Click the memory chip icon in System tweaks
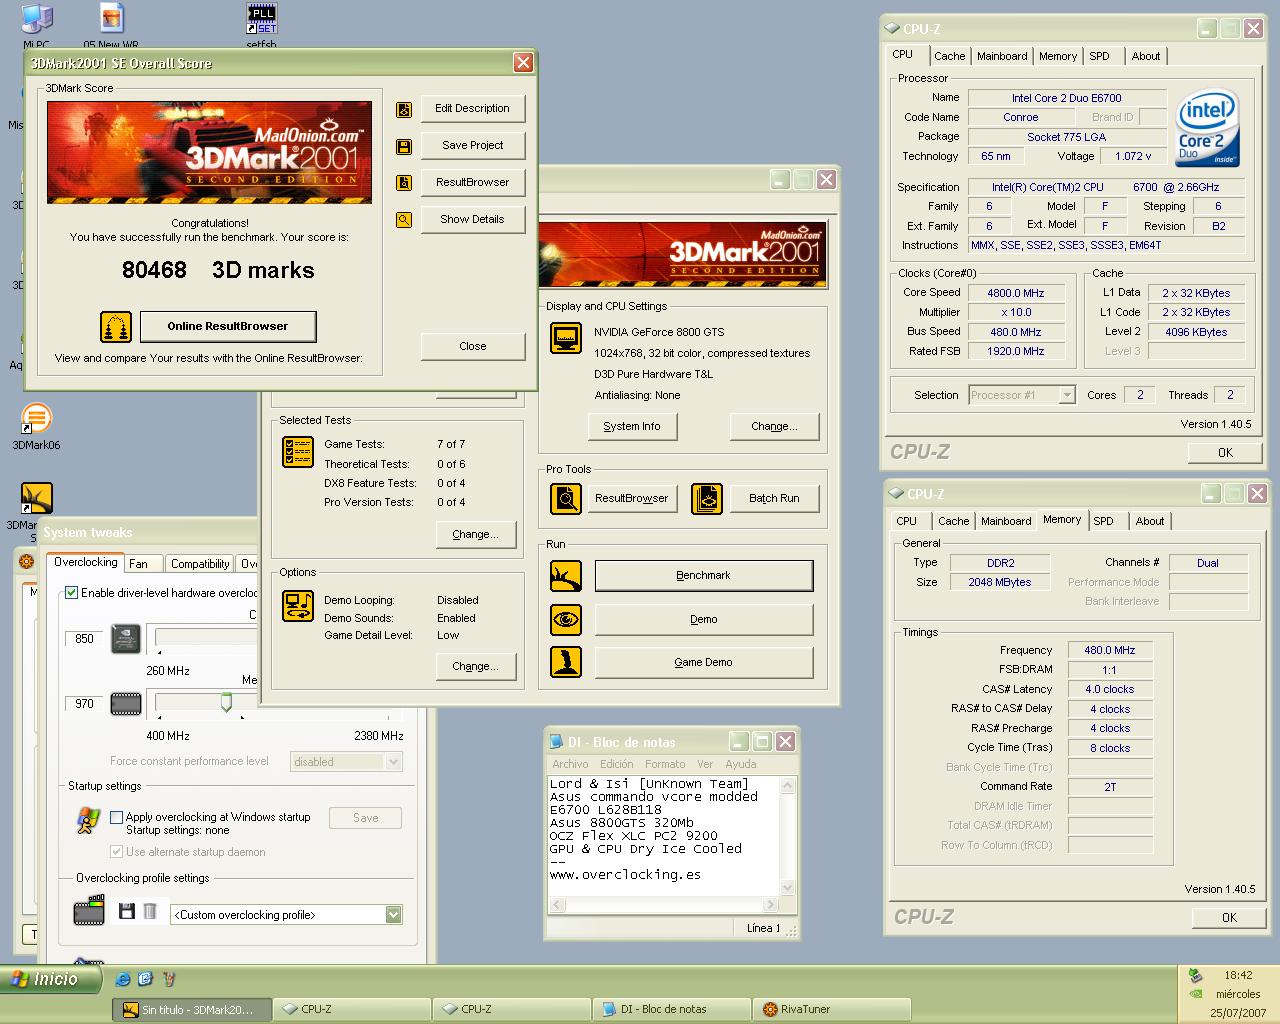The width and height of the screenshot is (1280, 1024). [x=126, y=703]
